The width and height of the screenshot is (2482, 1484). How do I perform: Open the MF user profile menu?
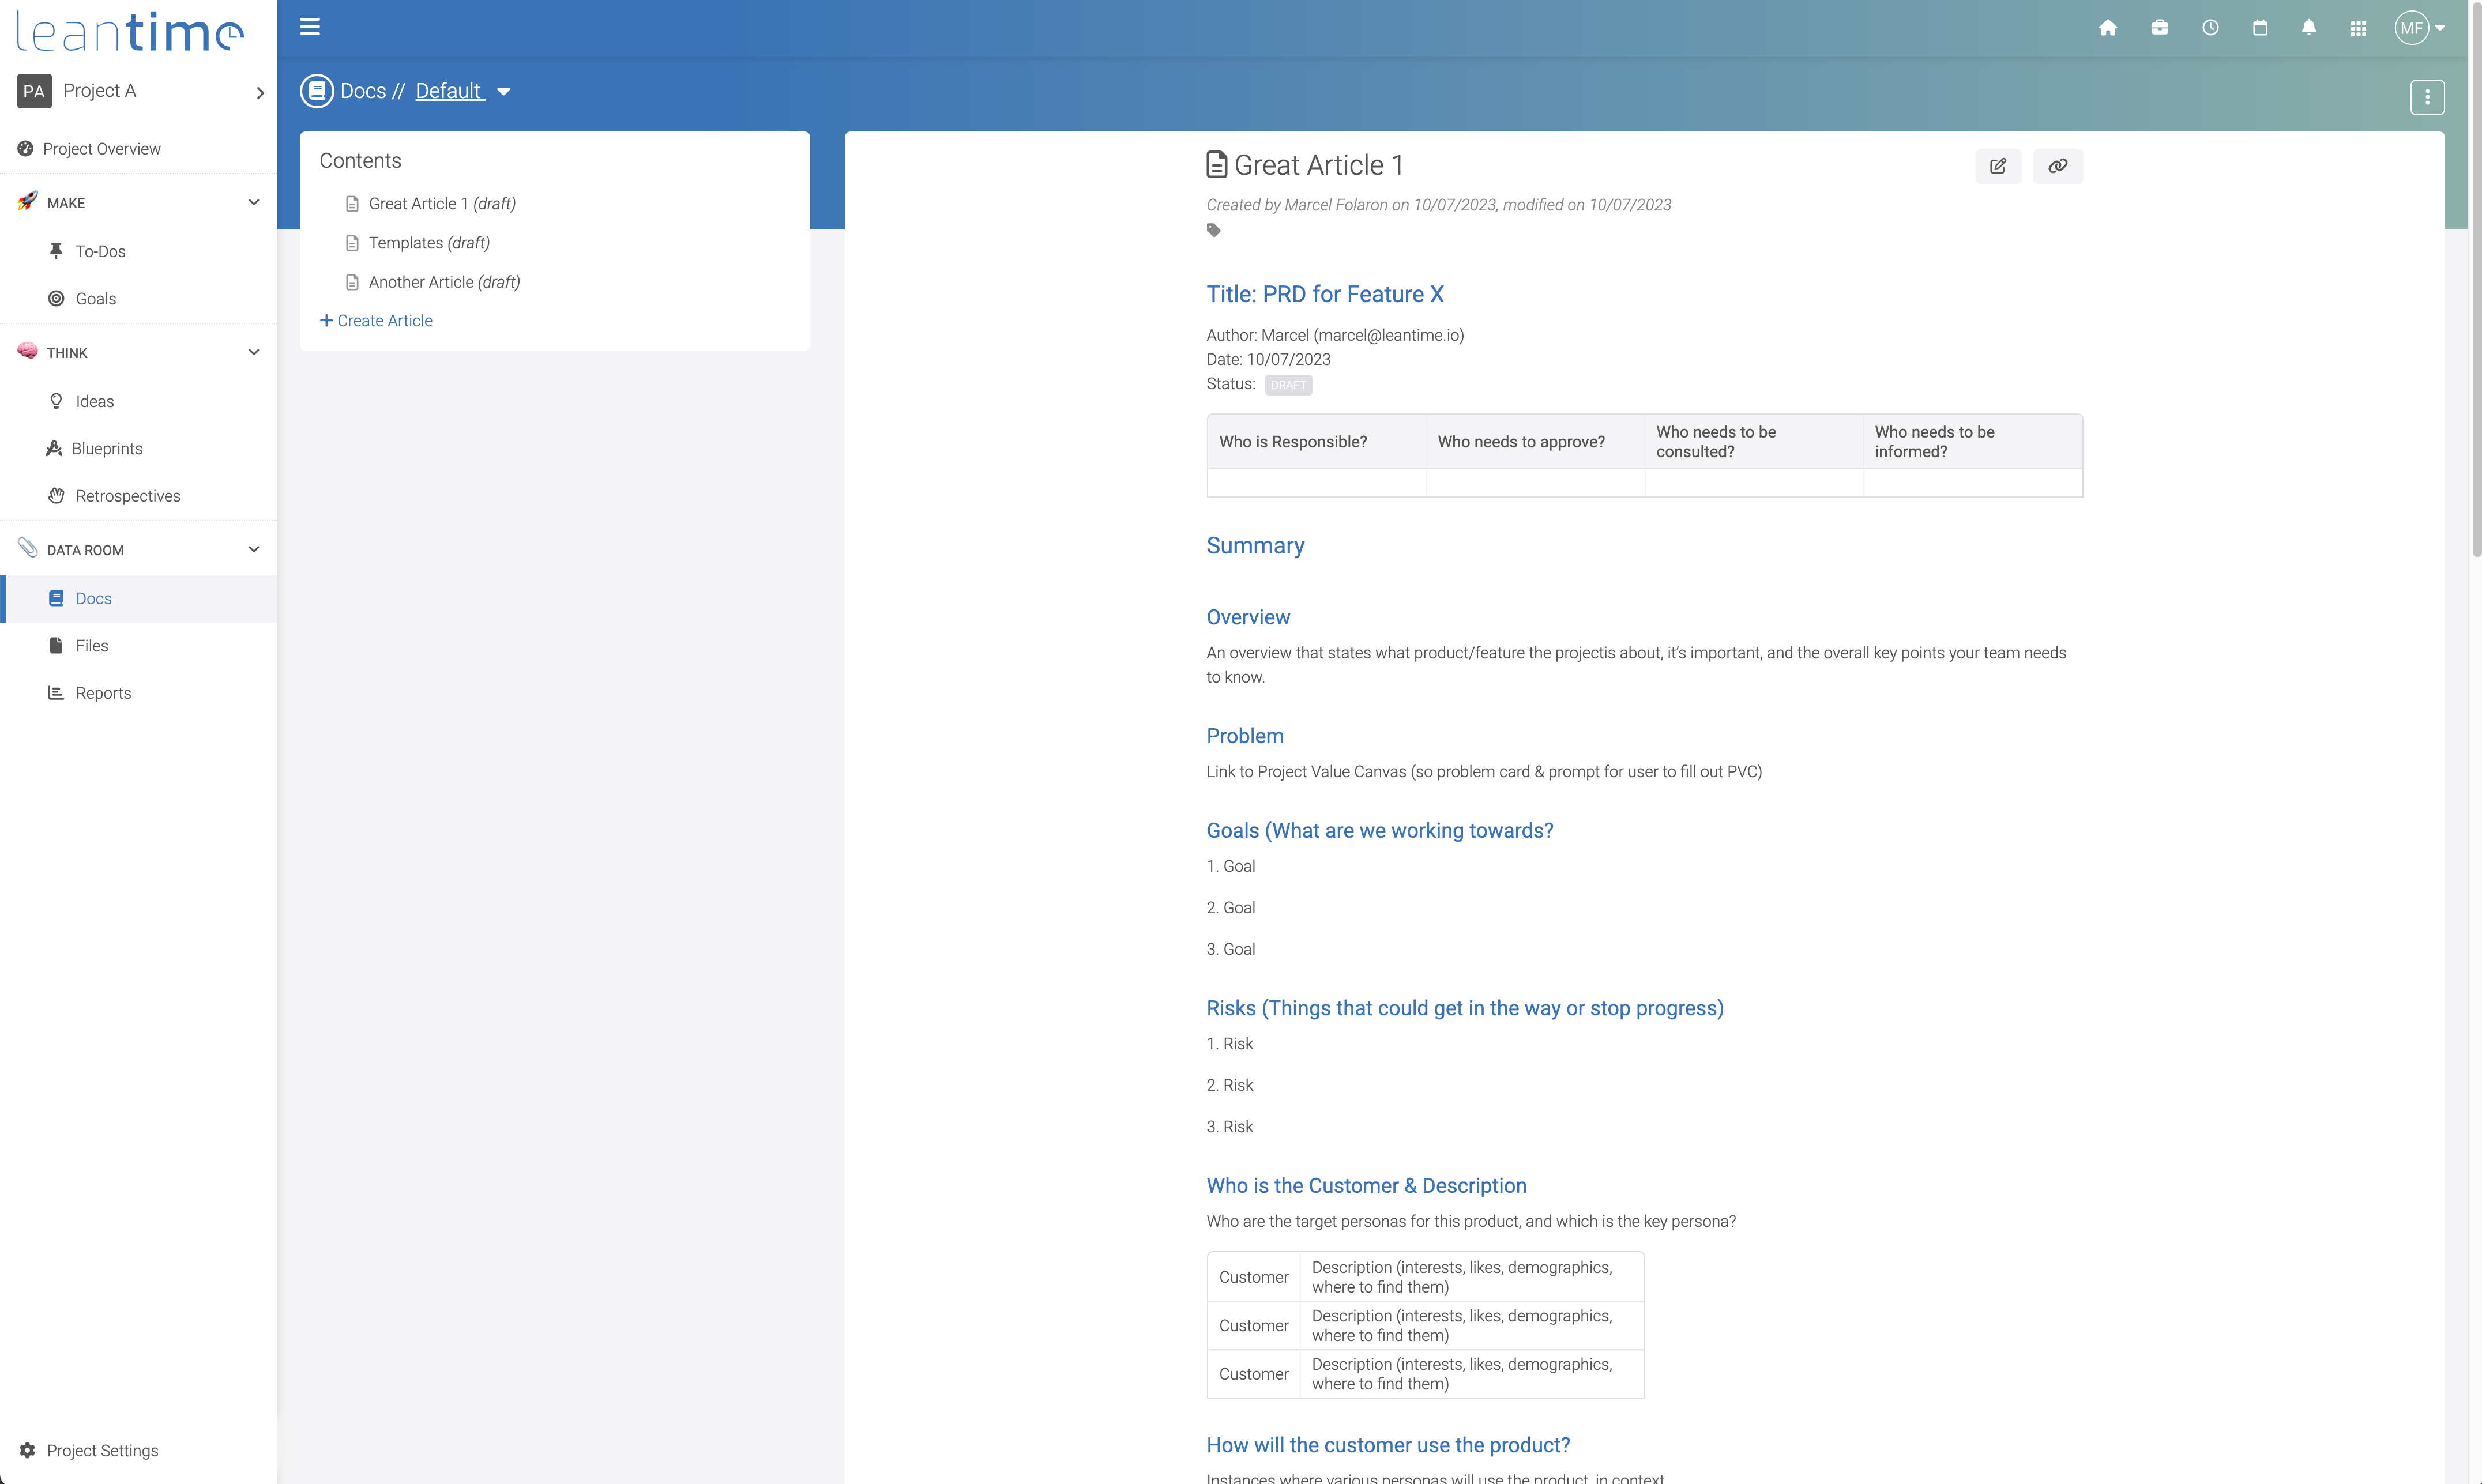click(x=2420, y=28)
